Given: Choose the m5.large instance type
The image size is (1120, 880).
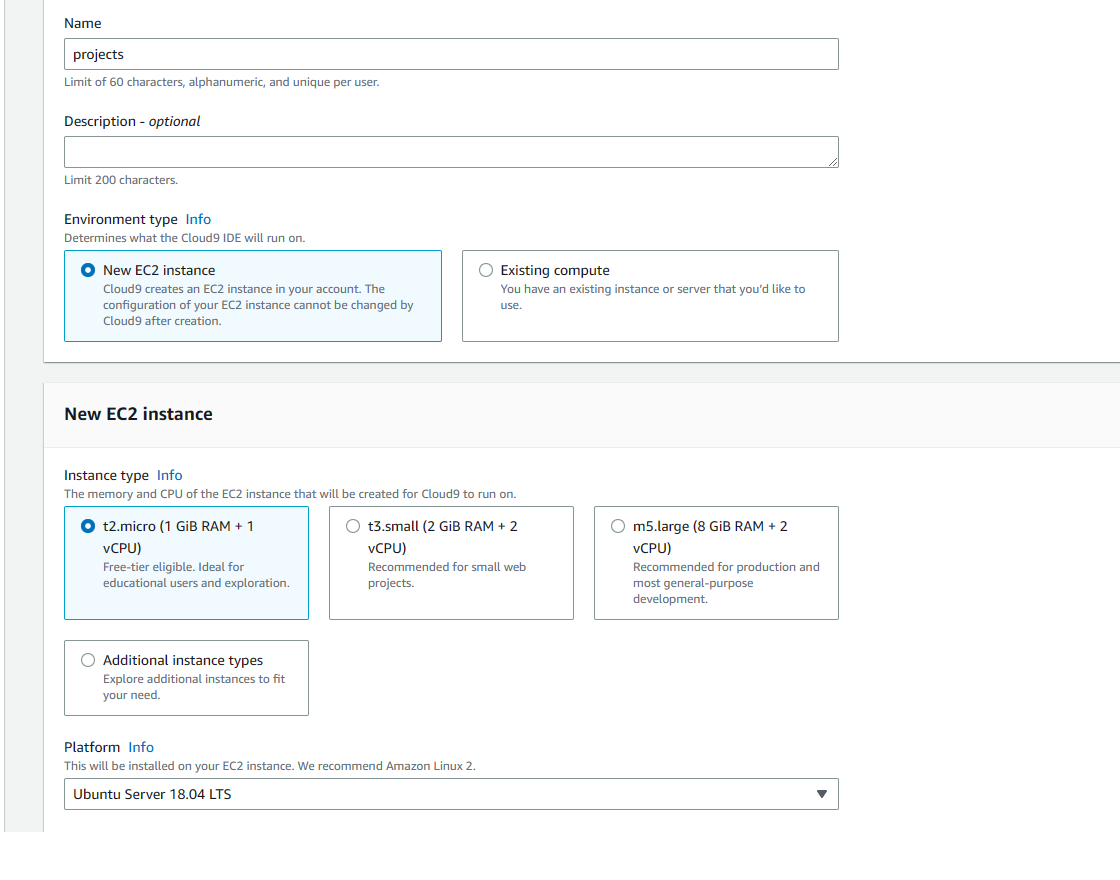Looking at the screenshot, I should (618, 526).
